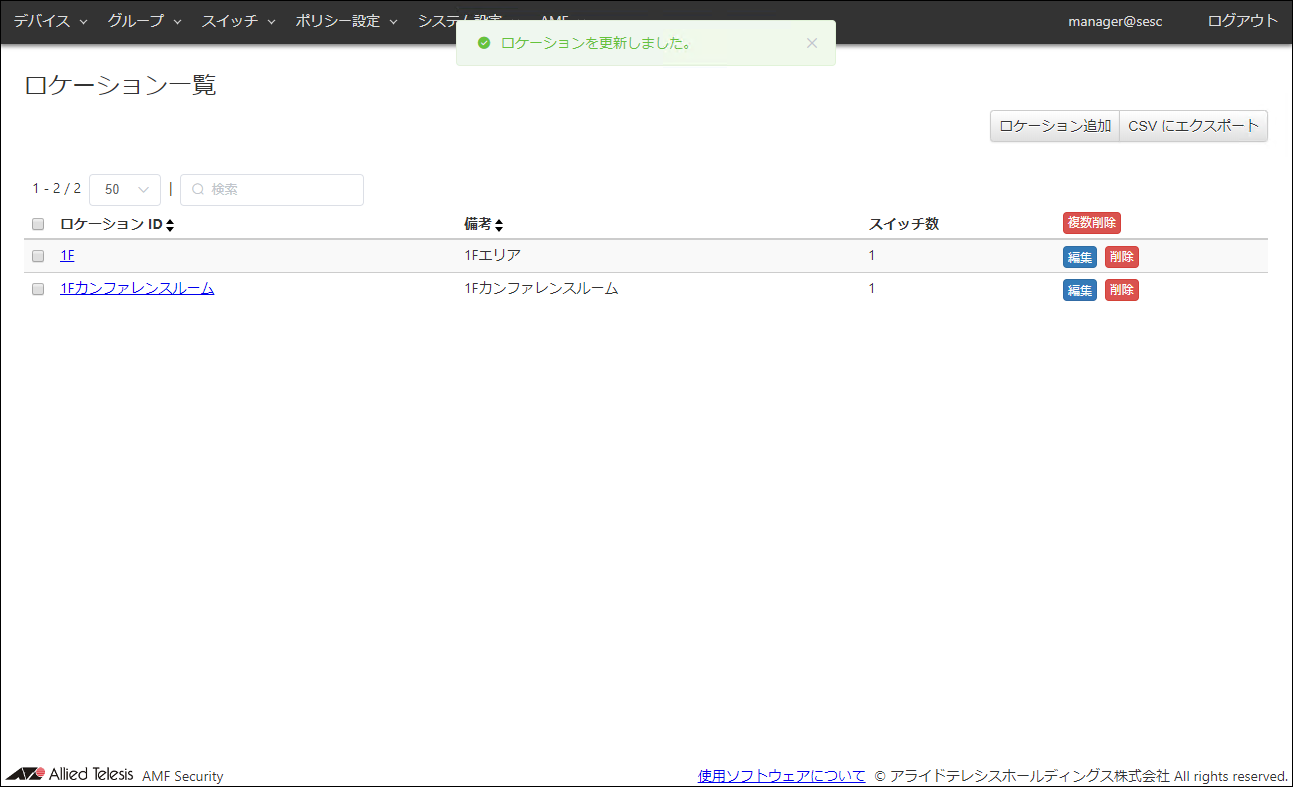Open the 使用ソフトウェアについて link
The width and height of the screenshot is (1293, 787).
[781, 776]
